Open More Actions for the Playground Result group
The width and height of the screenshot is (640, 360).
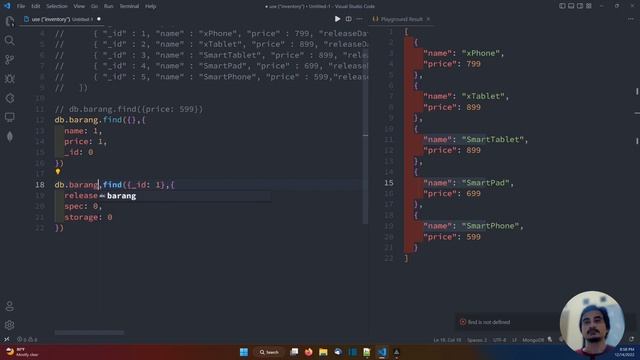click(631, 19)
